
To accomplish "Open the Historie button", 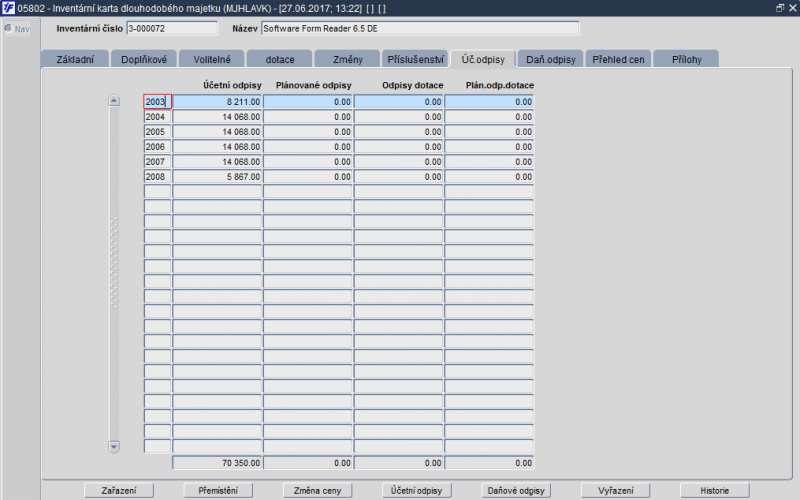I will click(x=714, y=490).
